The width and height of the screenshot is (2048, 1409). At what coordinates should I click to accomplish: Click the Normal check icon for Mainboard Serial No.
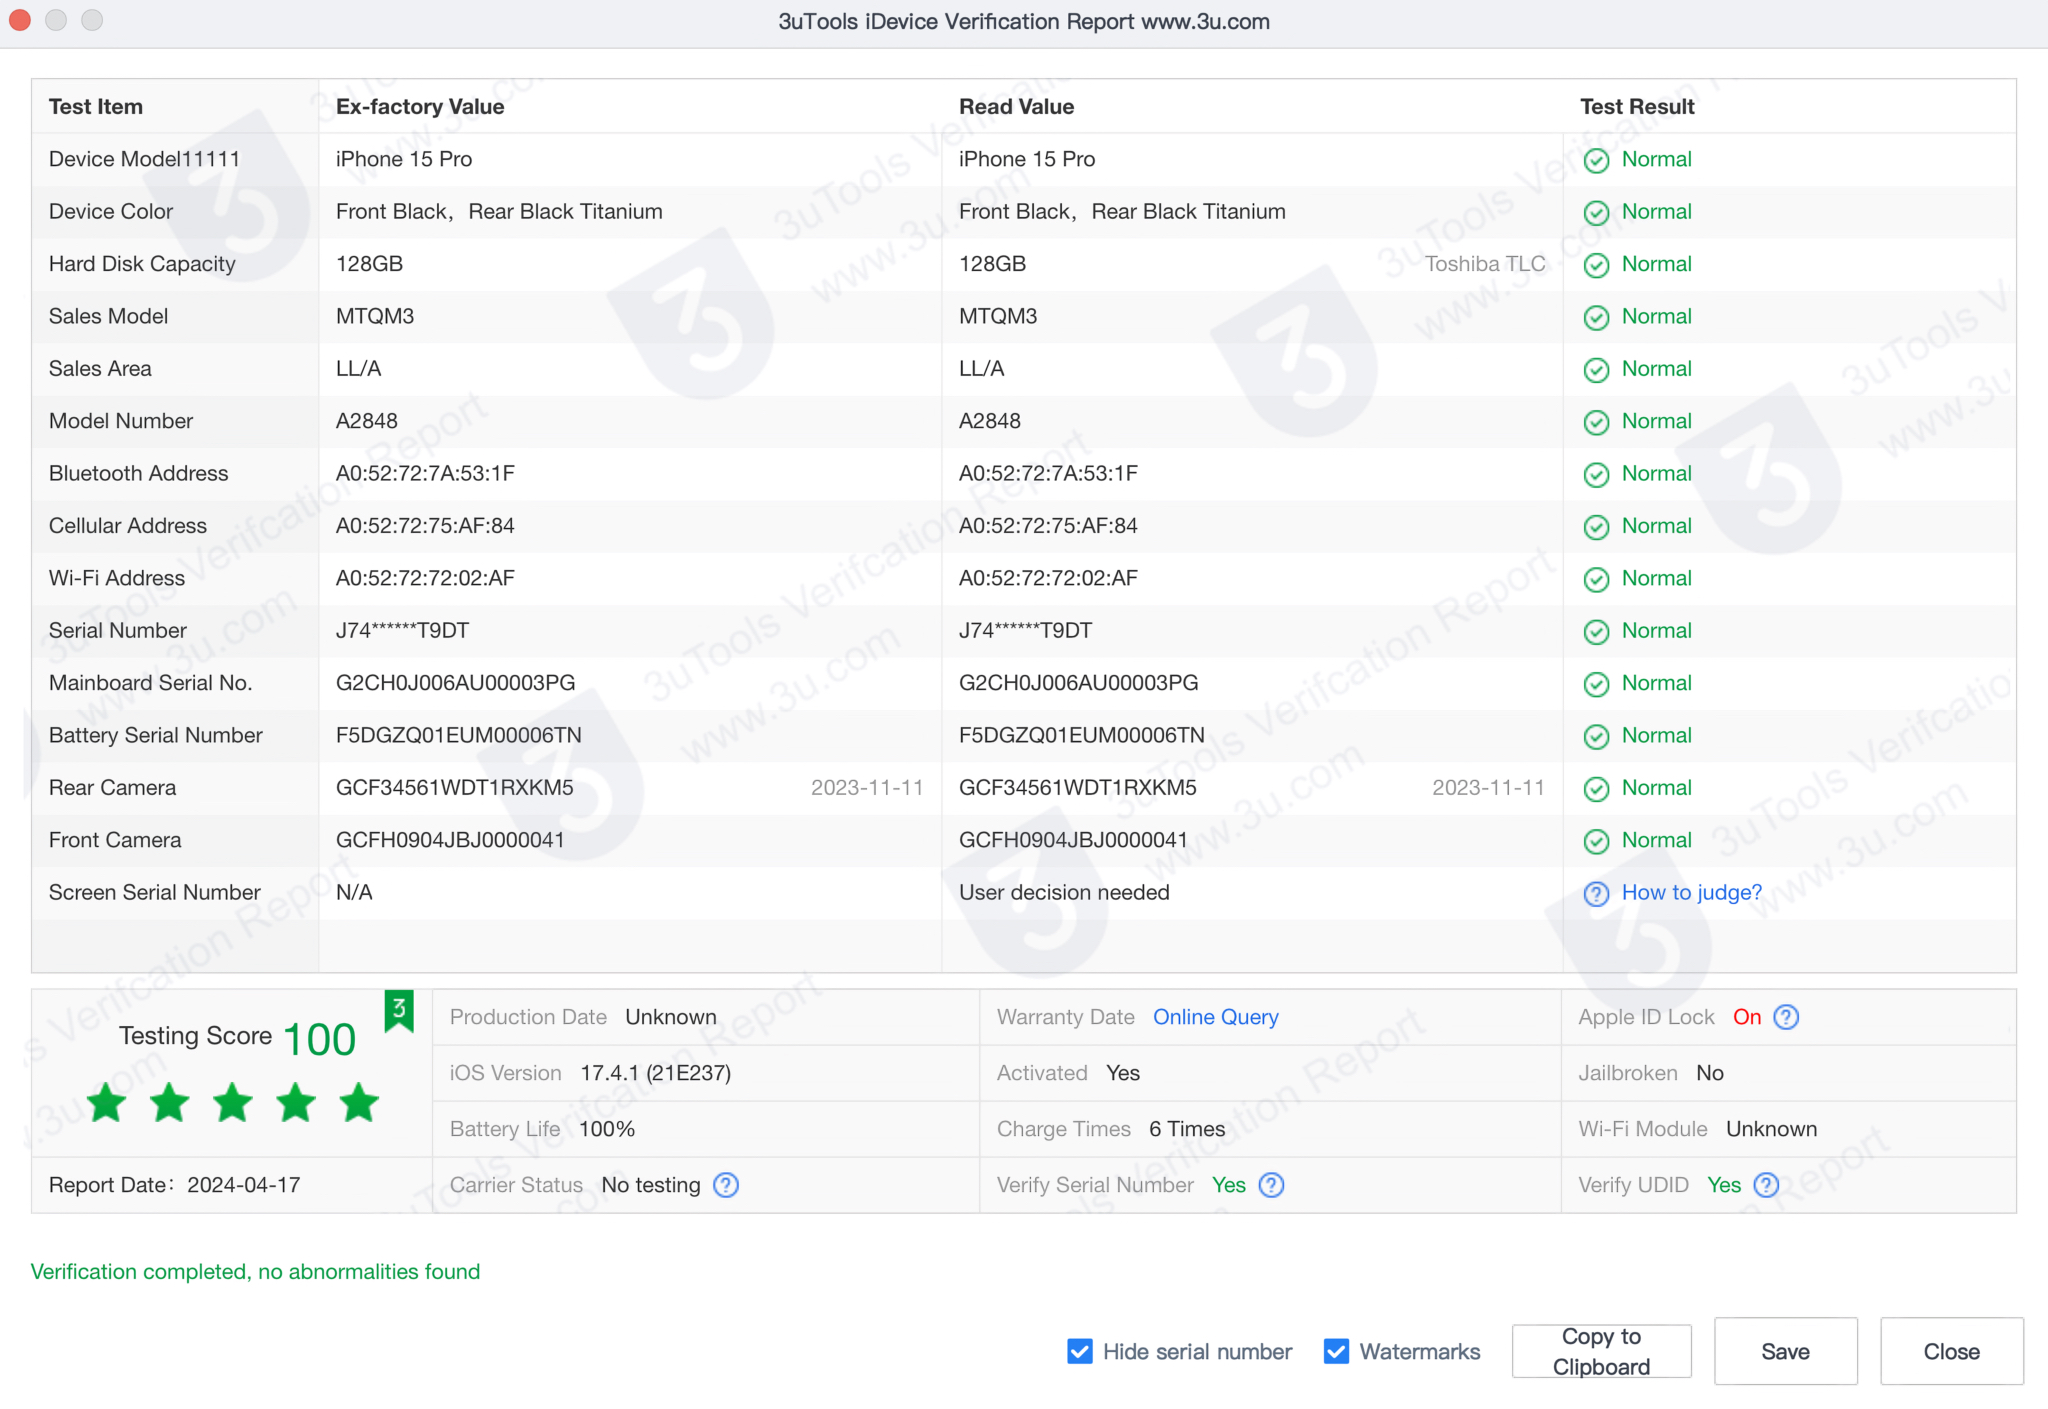[x=1596, y=684]
